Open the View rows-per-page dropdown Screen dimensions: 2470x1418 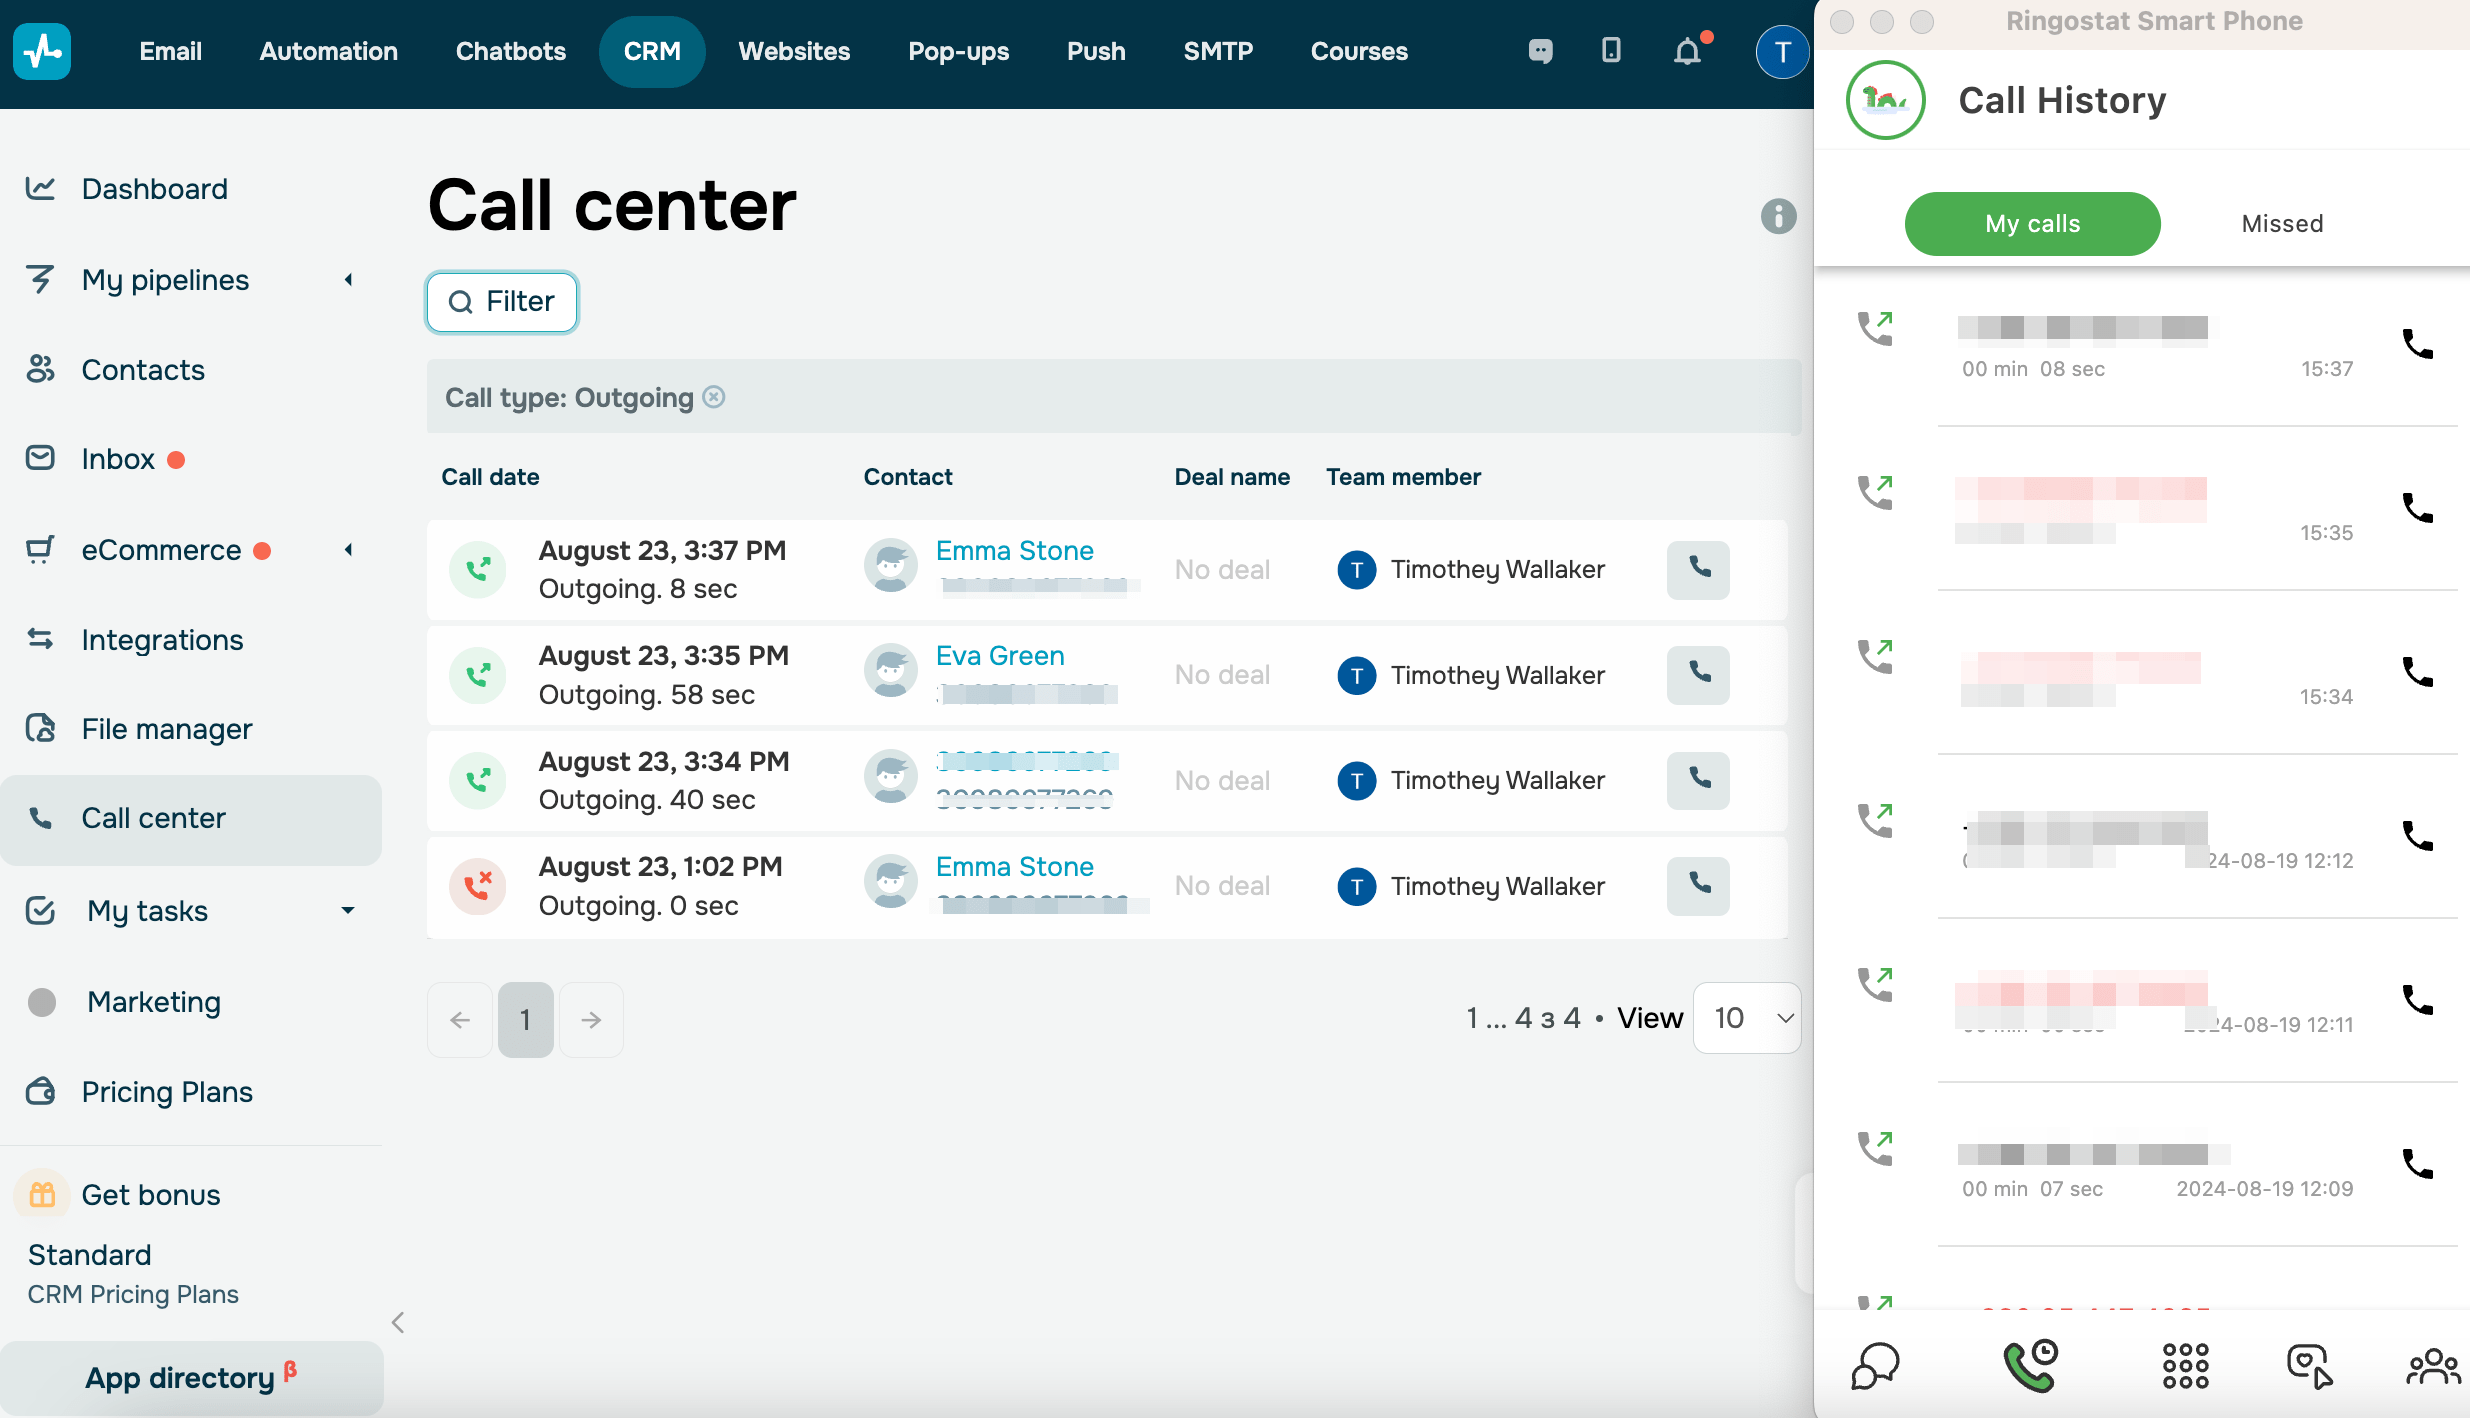click(x=1747, y=1018)
